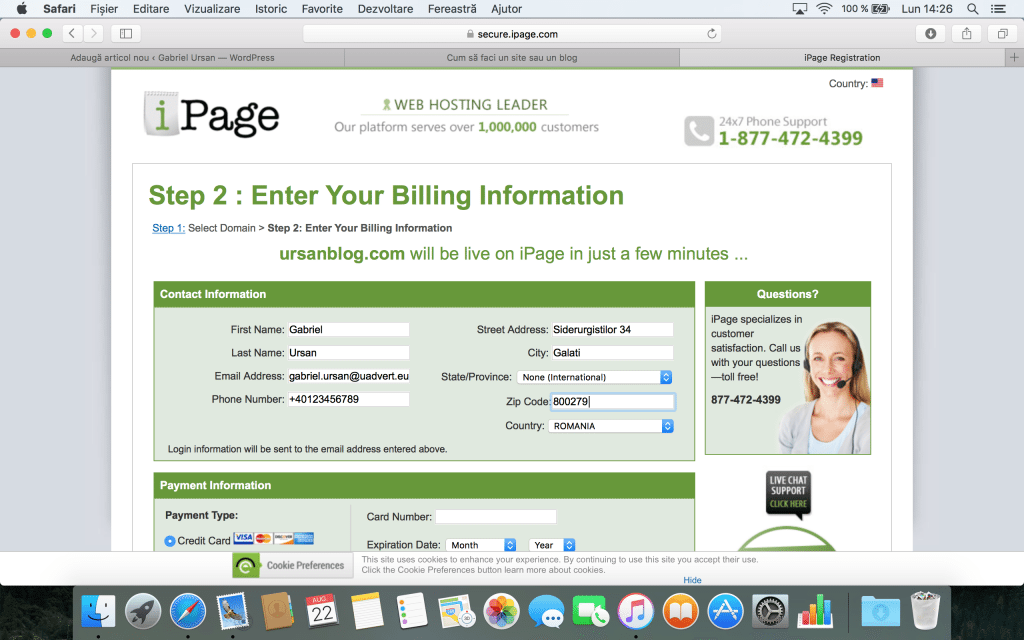The height and width of the screenshot is (640, 1024).
Task: Open State/Province dropdown
Action: 594,377
